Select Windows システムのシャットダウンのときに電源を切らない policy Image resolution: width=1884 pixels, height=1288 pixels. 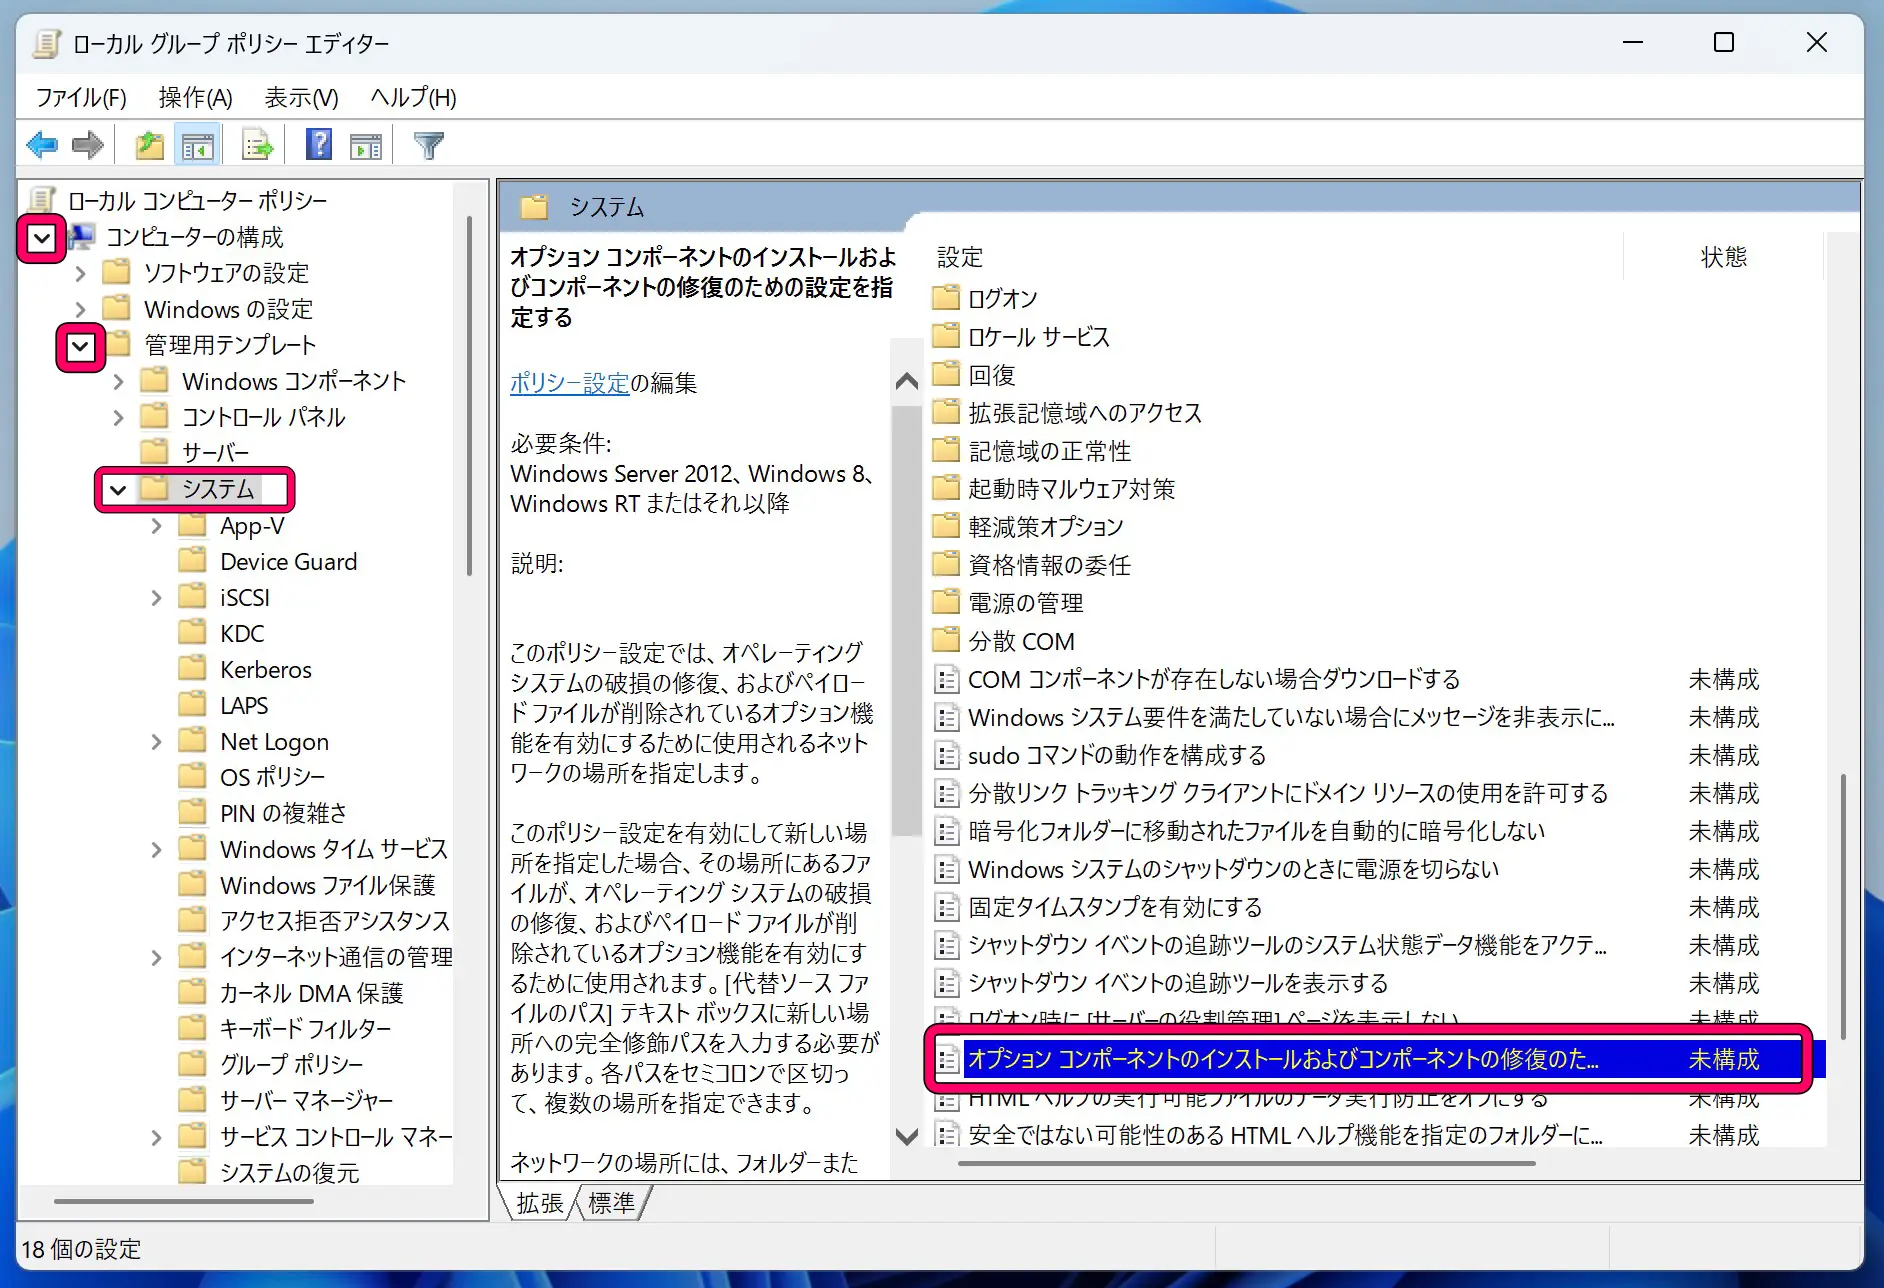pos(1233,869)
